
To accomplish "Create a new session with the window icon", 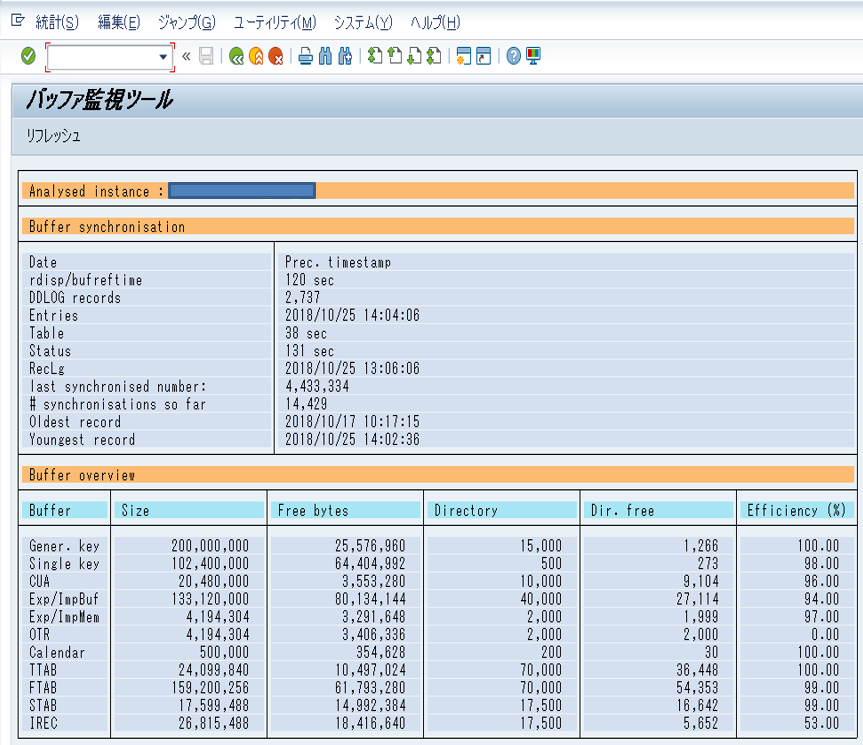I will tap(464, 56).
